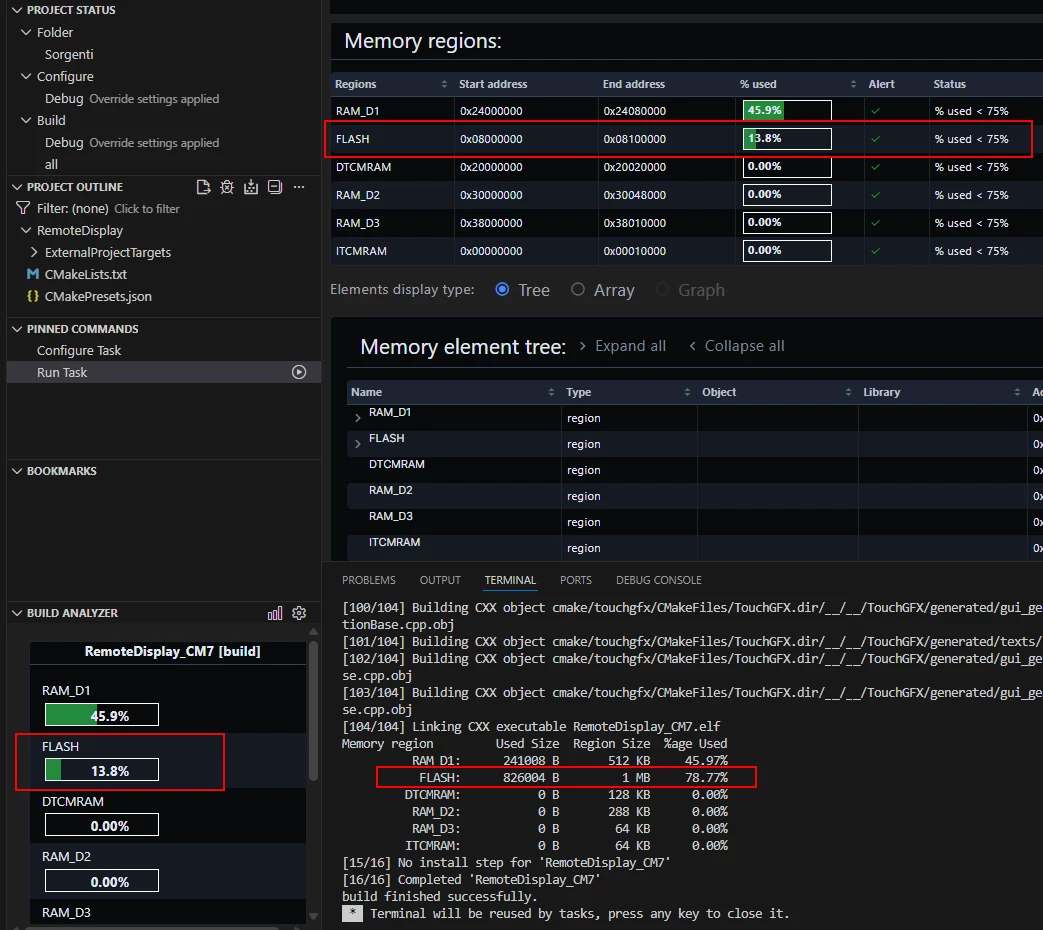Click the green check alert in DTCMRAM row
Image resolution: width=1043 pixels, height=930 pixels.
pyautogui.click(x=875, y=167)
